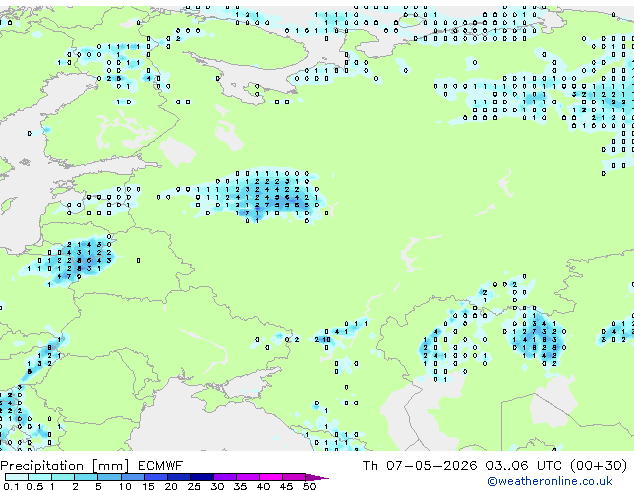Click the over-50 mm arrow tip of legend

[x=317, y=477]
